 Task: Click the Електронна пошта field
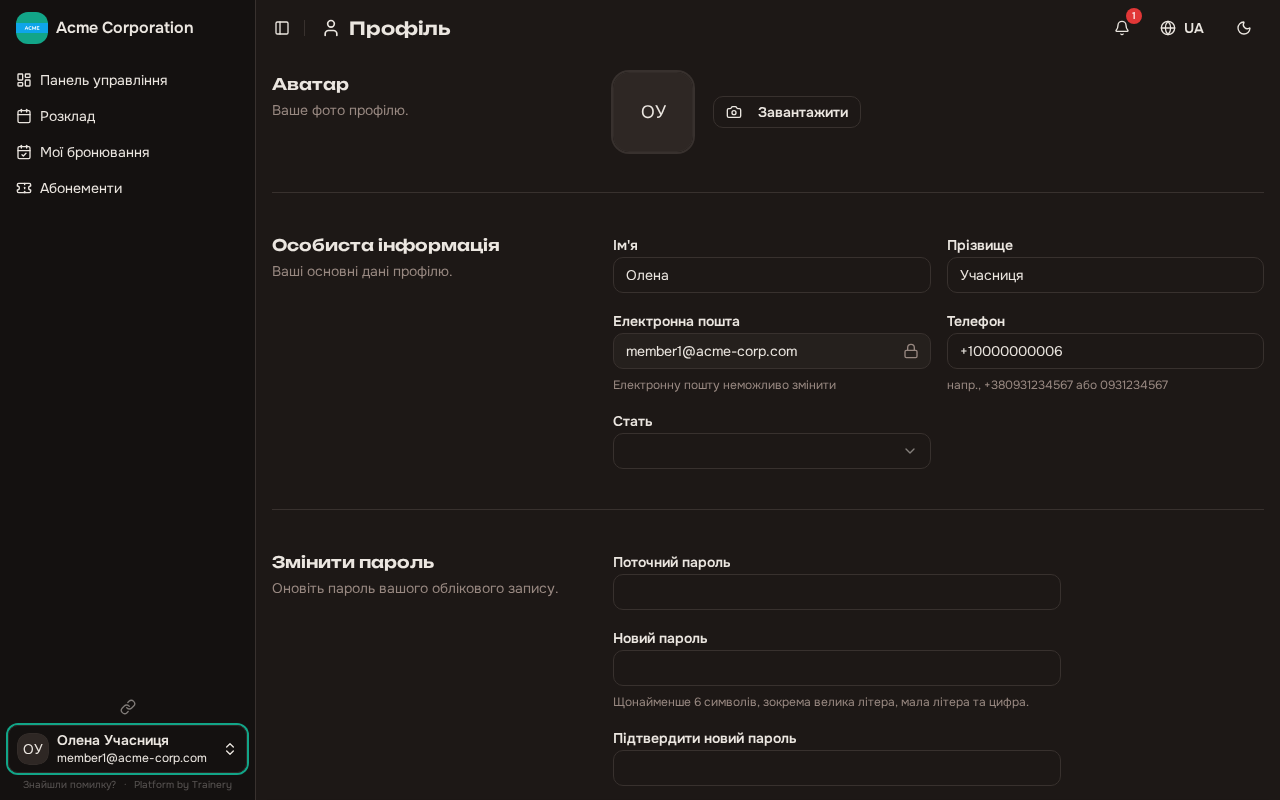click(772, 351)
